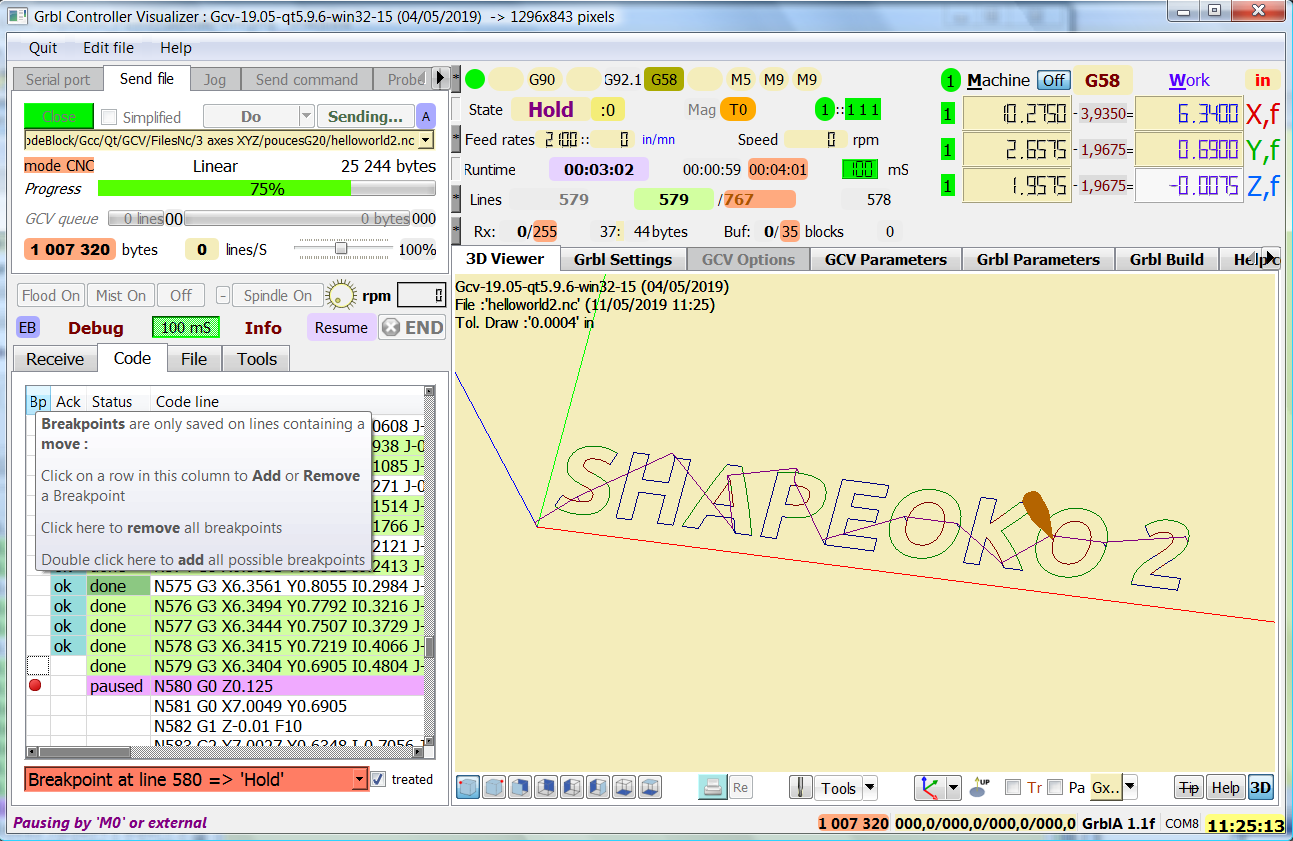Click the green status circle next to G90
The height and width of the screenshot is (841, 1293).
coord(475,79)
